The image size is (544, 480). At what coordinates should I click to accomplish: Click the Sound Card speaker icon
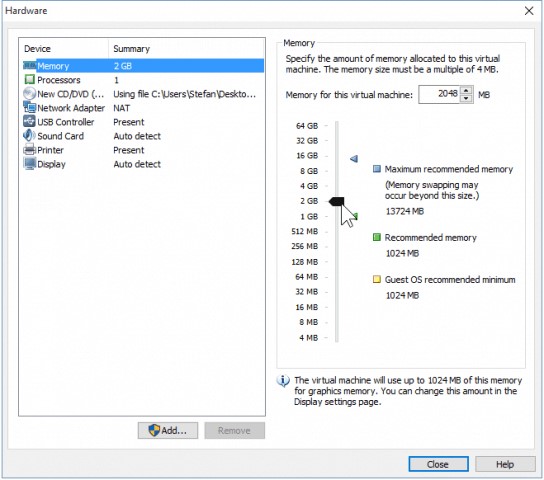(29, 135)
